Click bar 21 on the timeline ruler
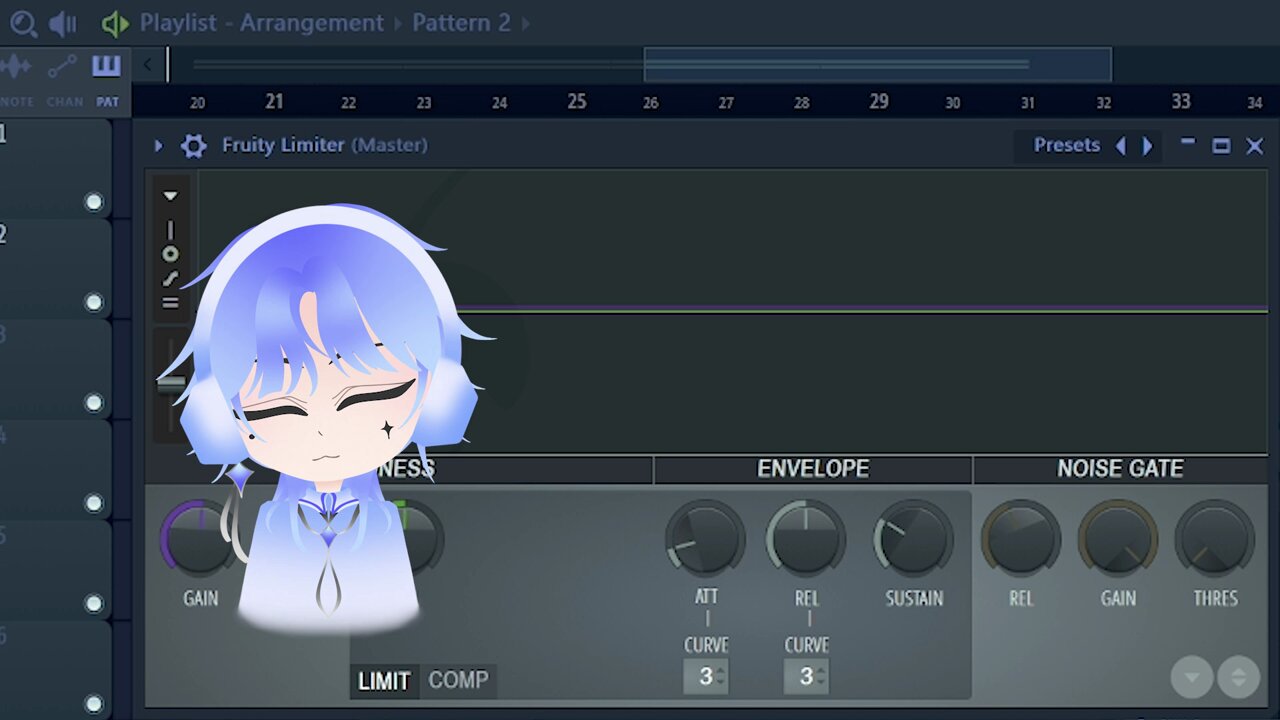Screen dimensions: 1280x720 274,102
